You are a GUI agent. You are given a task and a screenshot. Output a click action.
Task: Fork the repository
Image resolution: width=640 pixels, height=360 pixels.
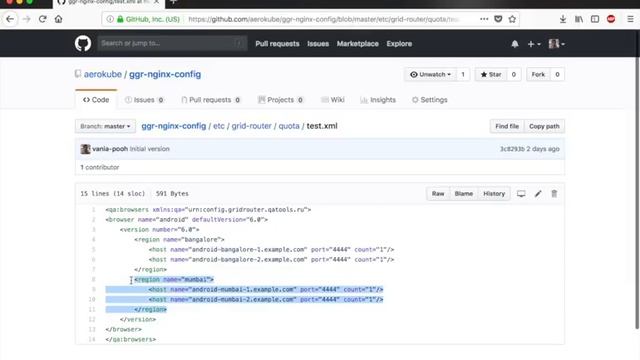click(x=538, y=74)
